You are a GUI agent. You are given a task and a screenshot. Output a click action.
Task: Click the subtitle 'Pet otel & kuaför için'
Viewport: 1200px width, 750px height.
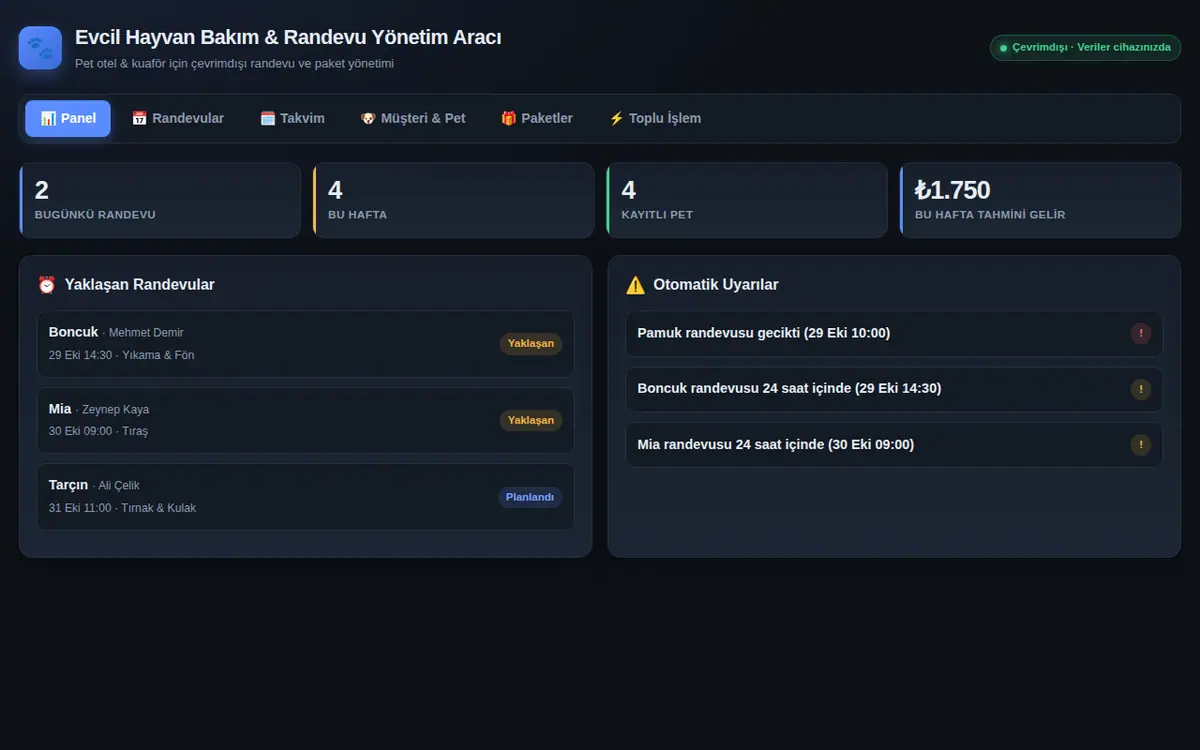coord(234,64)
